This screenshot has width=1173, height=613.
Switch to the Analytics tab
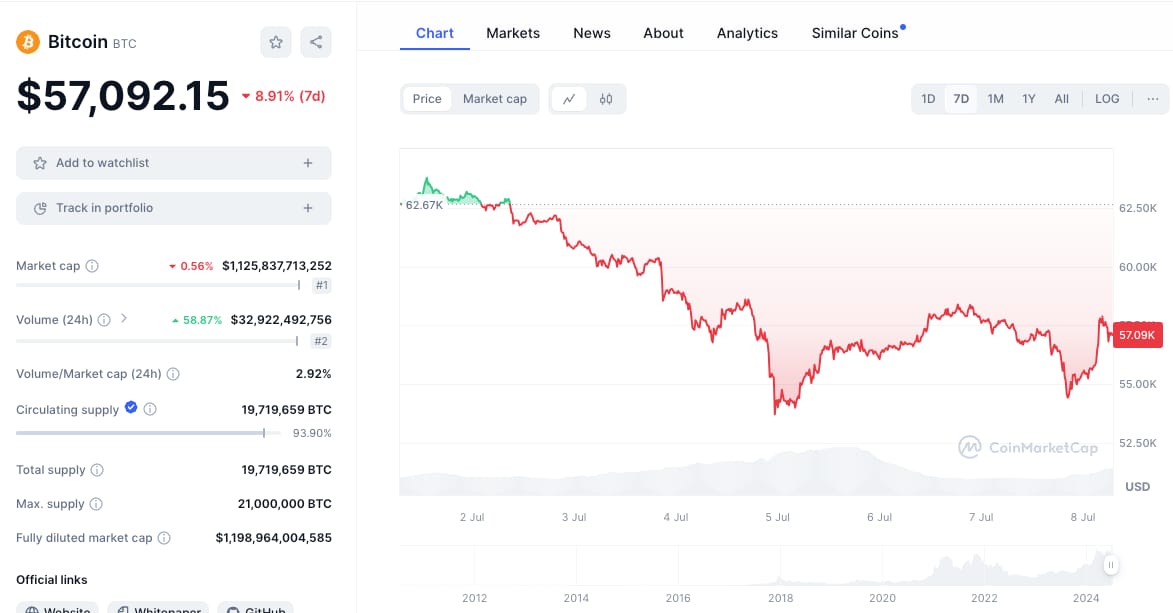(x=747, y=33)
